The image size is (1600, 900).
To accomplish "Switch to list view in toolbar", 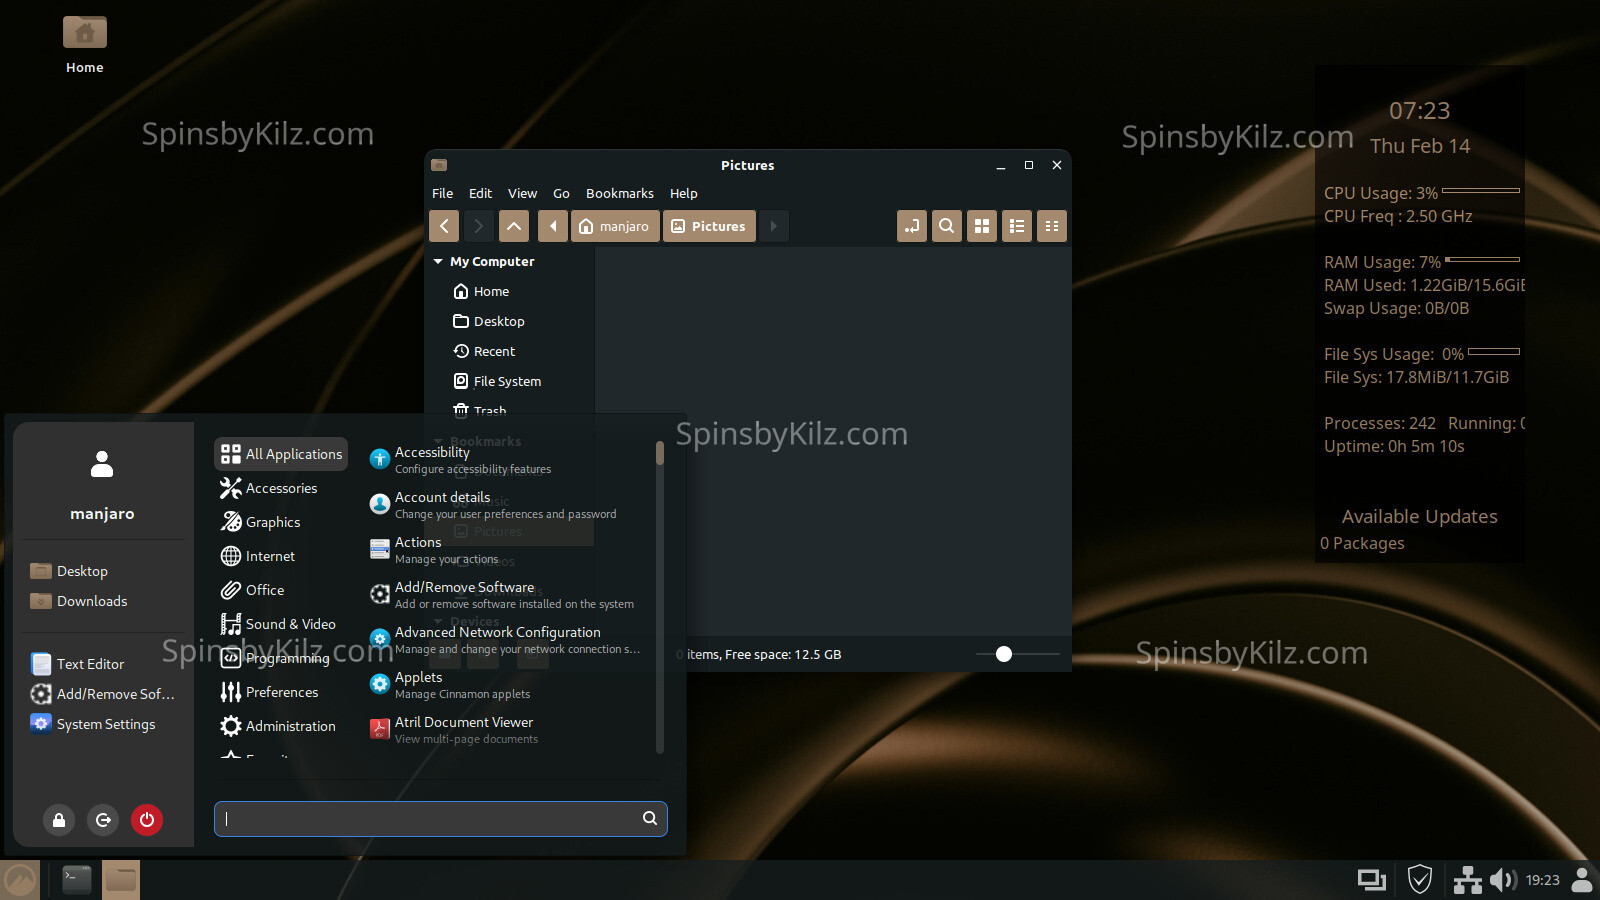I will tap(1016, 226).
